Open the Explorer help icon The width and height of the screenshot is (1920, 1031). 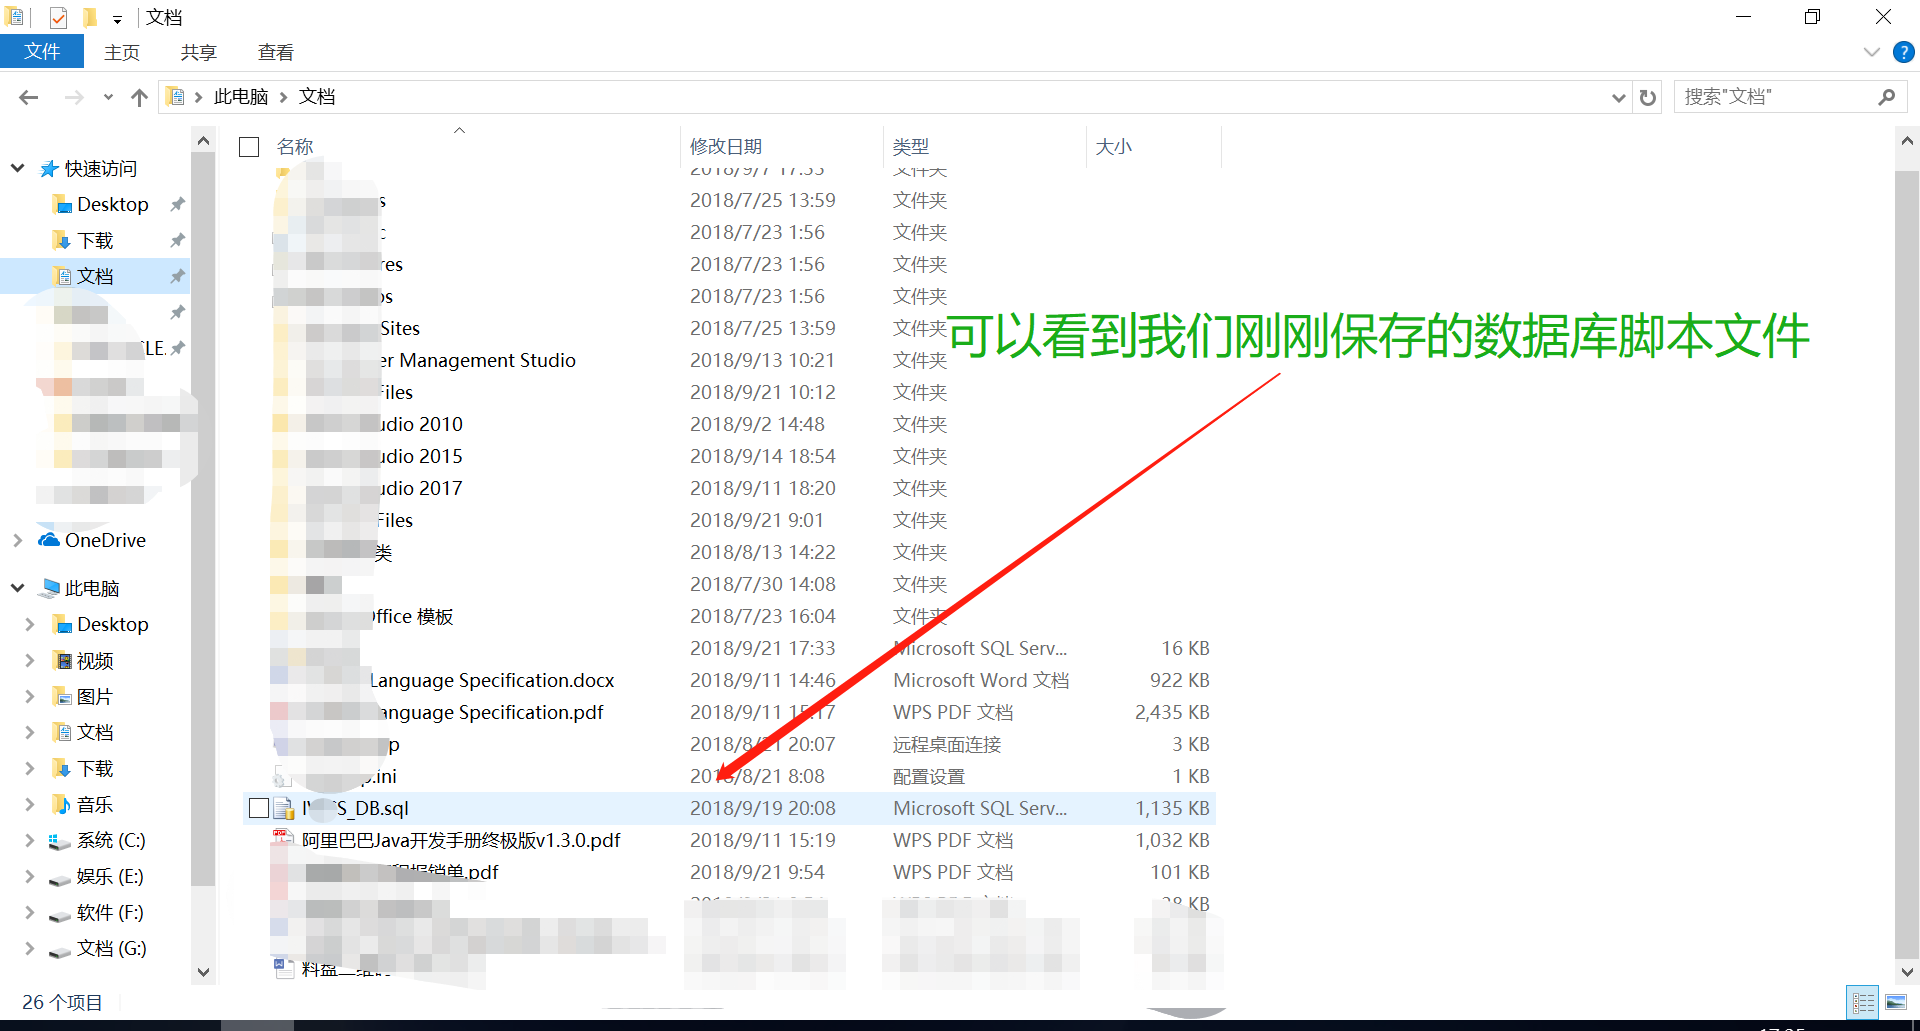tap(1904, 52)
